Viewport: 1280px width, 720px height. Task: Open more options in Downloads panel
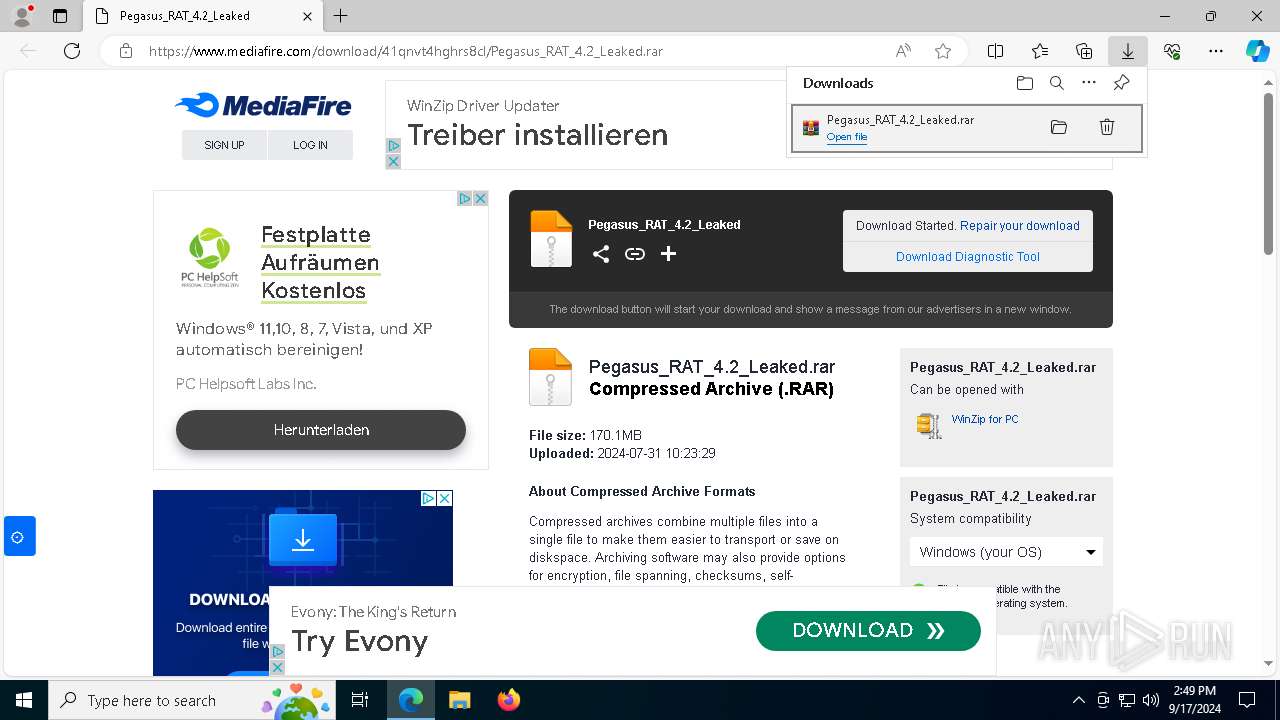pyautogui.click(x=1089, y=83)
